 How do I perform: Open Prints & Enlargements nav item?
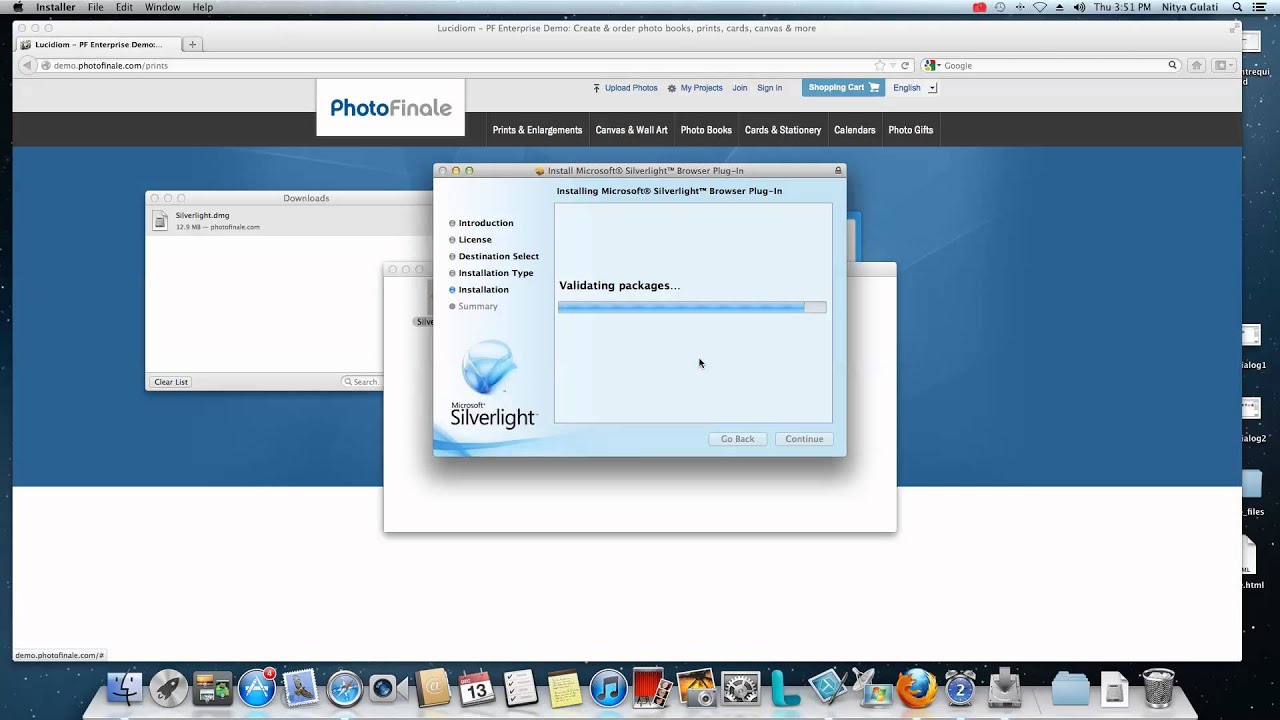click(x=537, y=130)
